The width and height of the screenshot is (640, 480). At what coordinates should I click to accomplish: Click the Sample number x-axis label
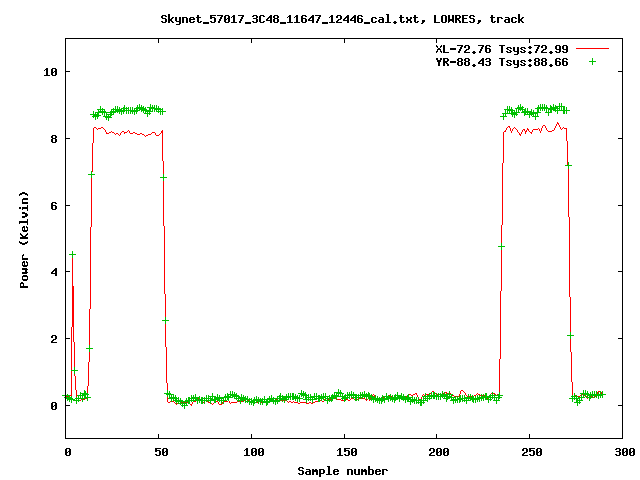[x=342, y=471]
